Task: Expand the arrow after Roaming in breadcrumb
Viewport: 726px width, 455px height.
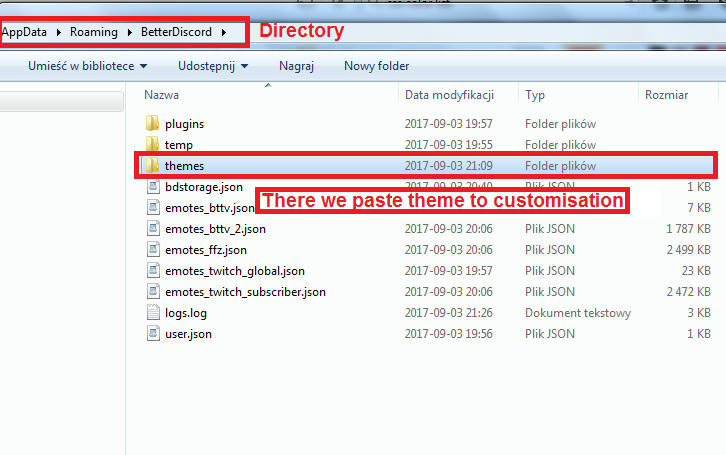Action: coord(130,32)
